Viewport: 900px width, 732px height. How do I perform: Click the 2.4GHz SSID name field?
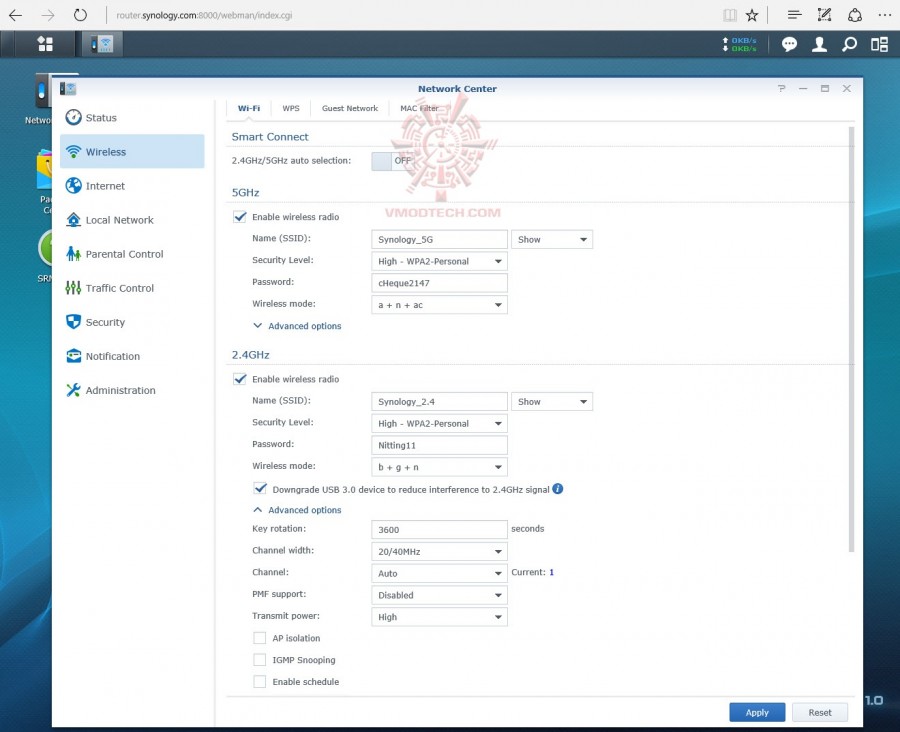click(x=439, y=402)
